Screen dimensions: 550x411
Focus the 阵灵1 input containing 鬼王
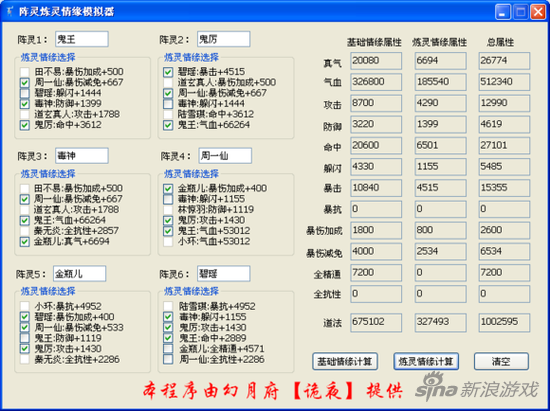[x=82, y=39]
